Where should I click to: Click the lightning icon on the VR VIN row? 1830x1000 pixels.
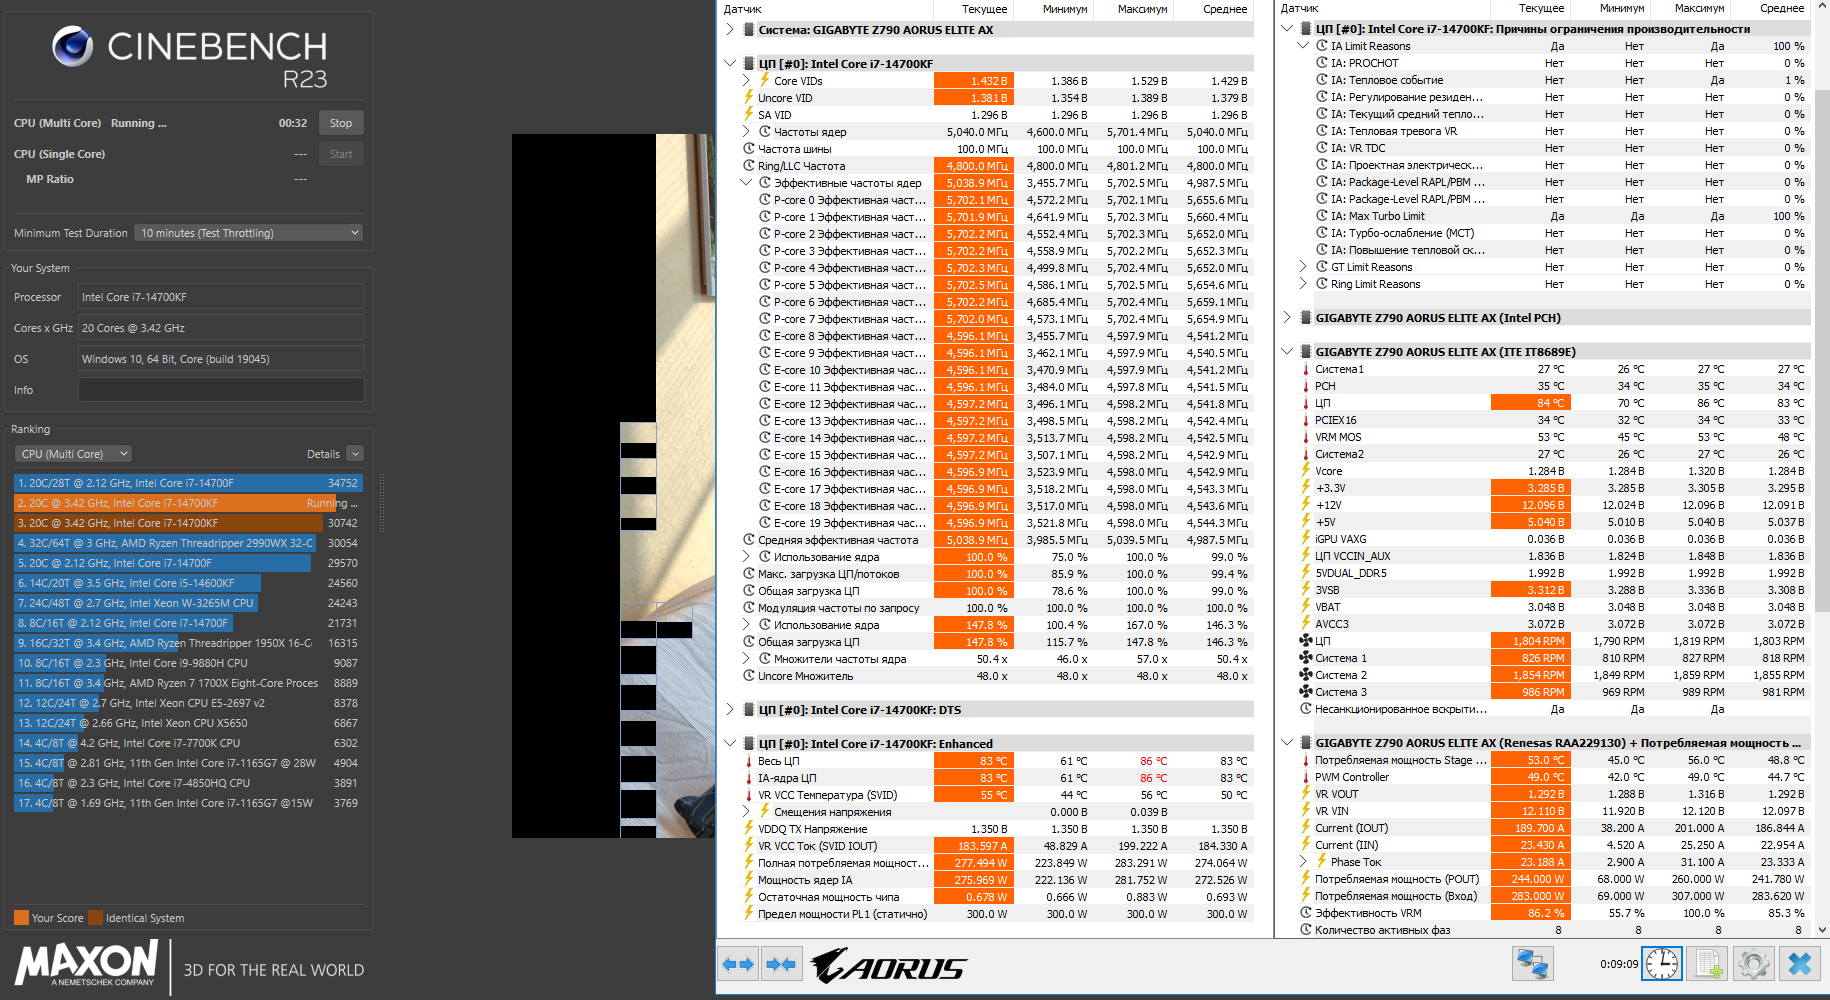pos(1305,811)
